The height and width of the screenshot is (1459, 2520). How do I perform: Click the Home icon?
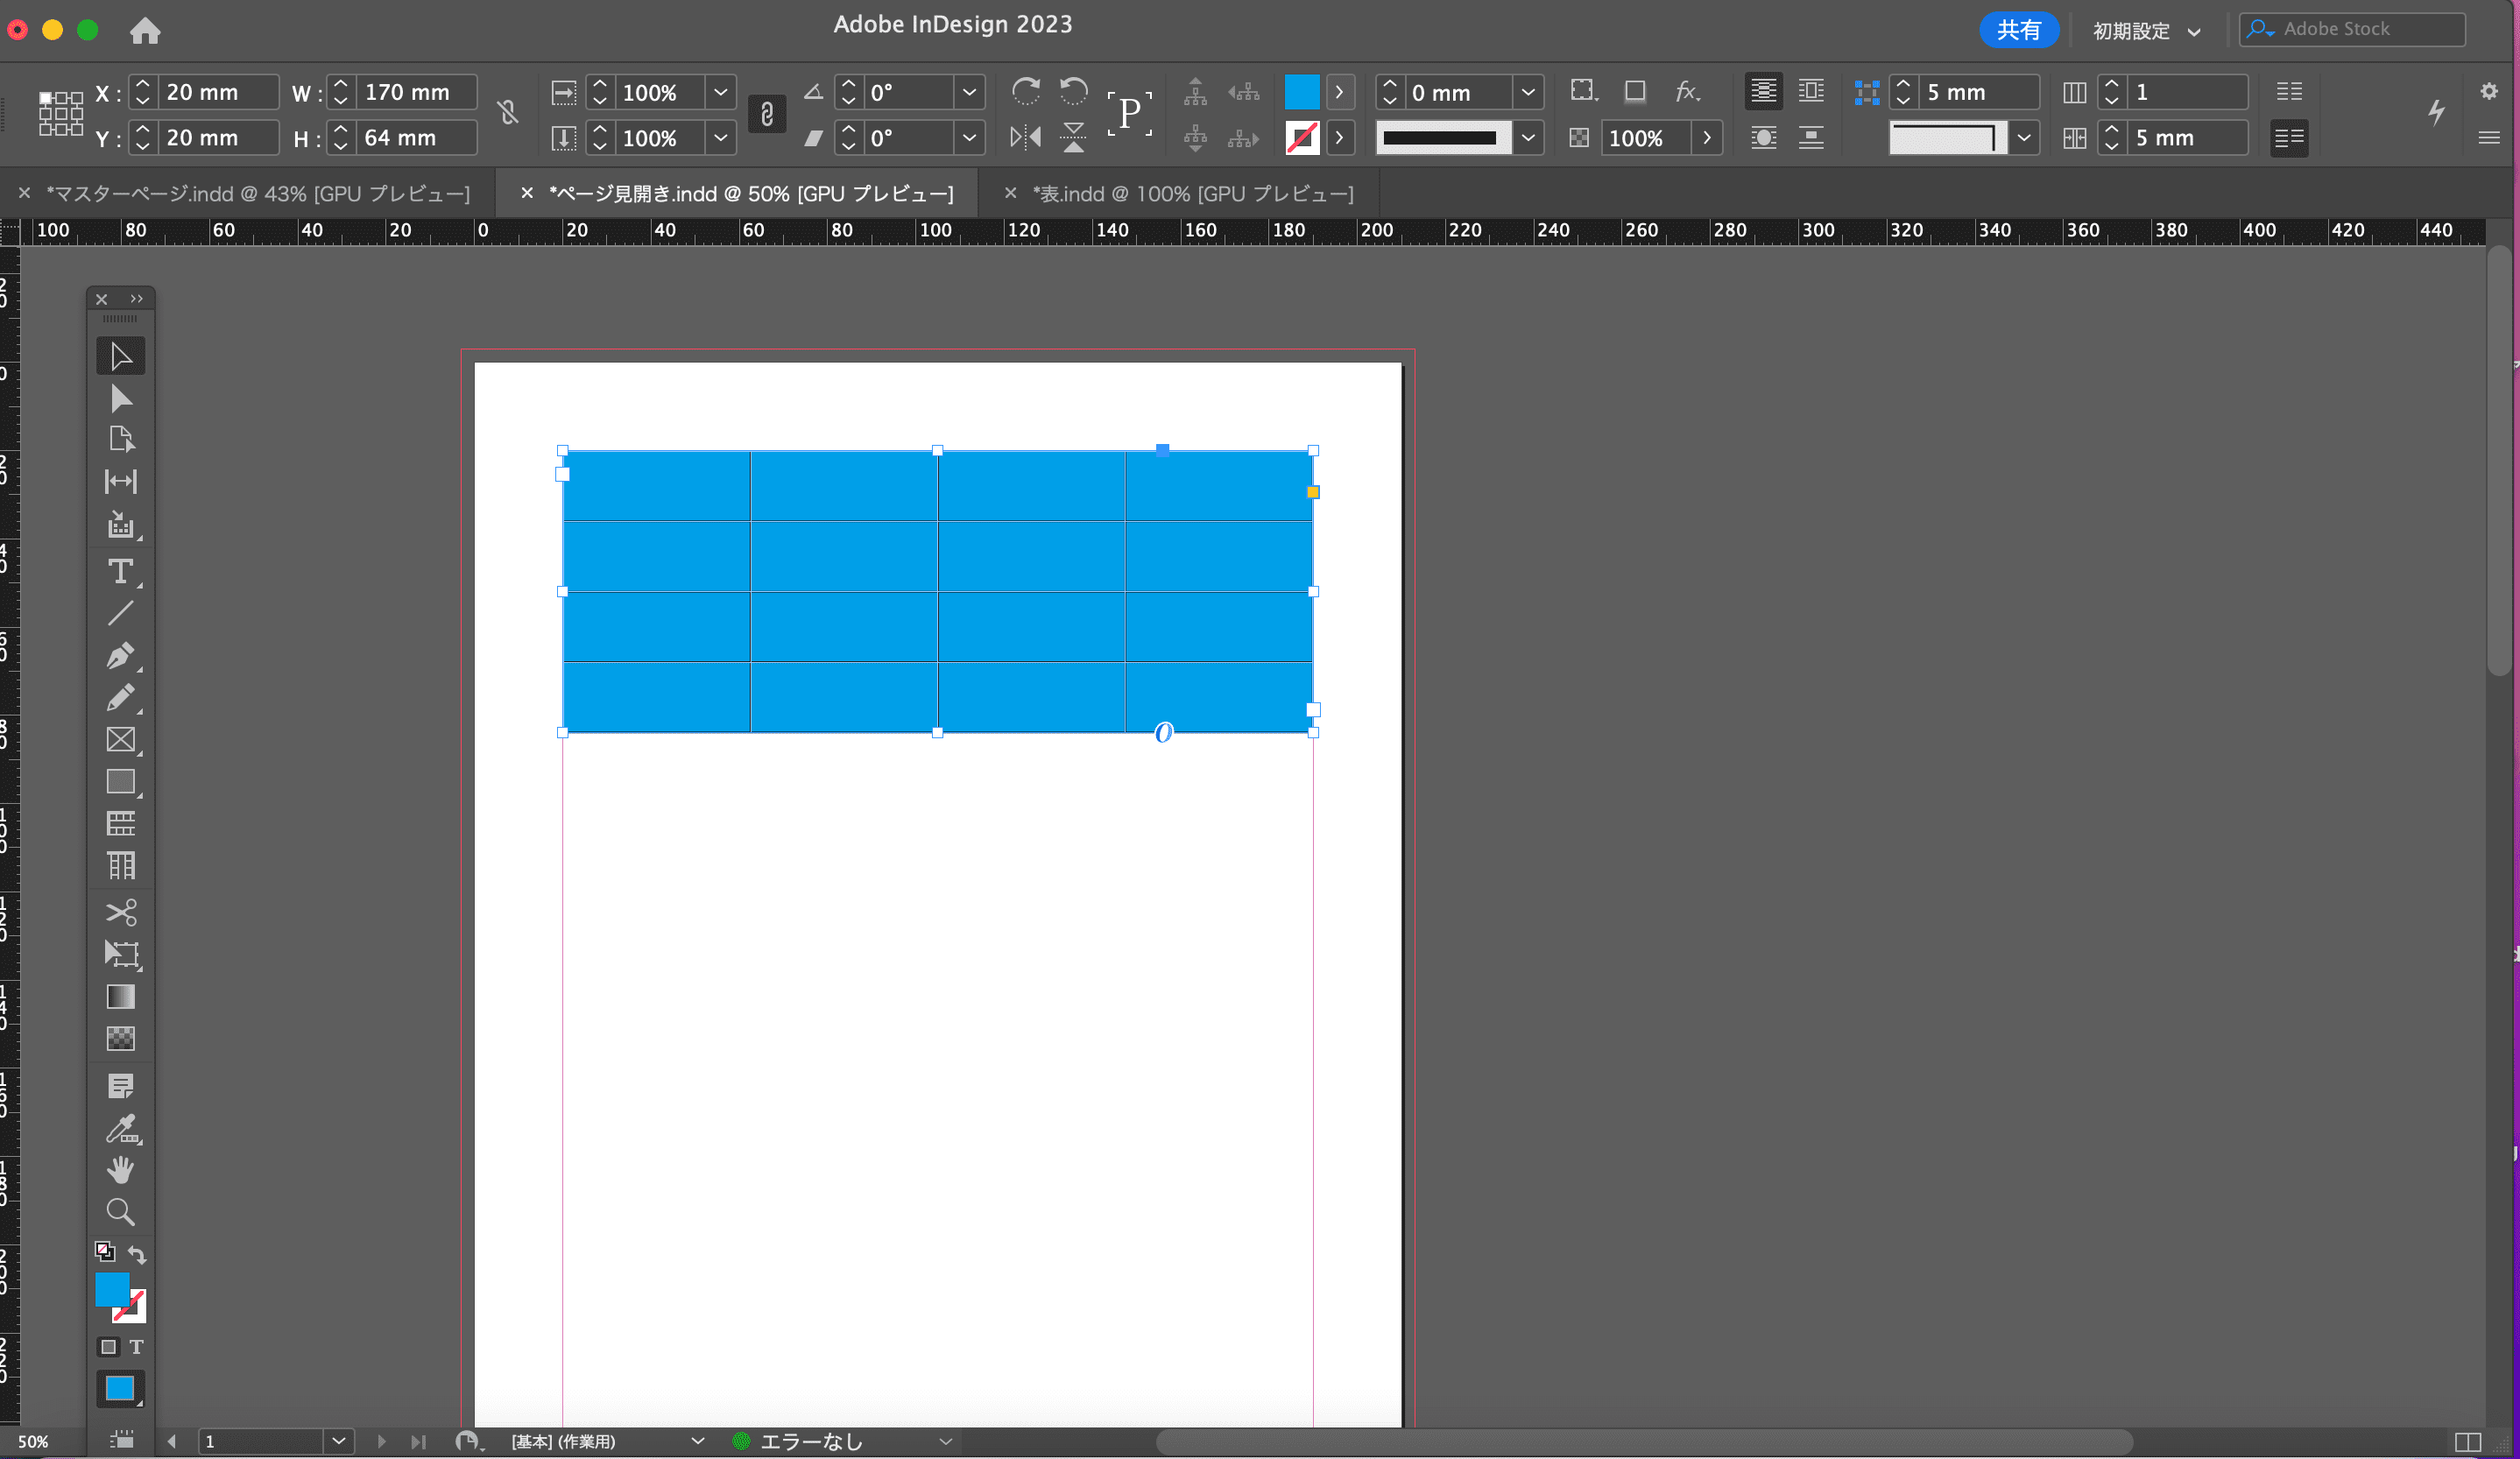[x=145, y=31]
